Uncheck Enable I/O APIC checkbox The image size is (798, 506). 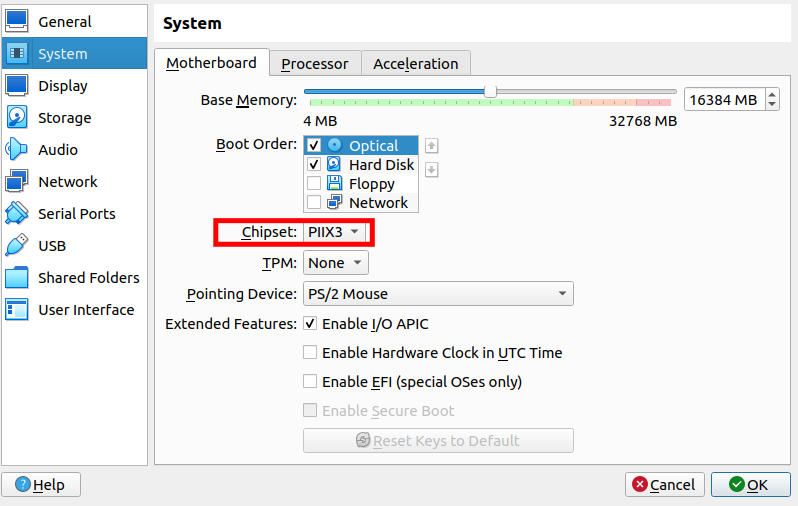click(x=311, y=324)
